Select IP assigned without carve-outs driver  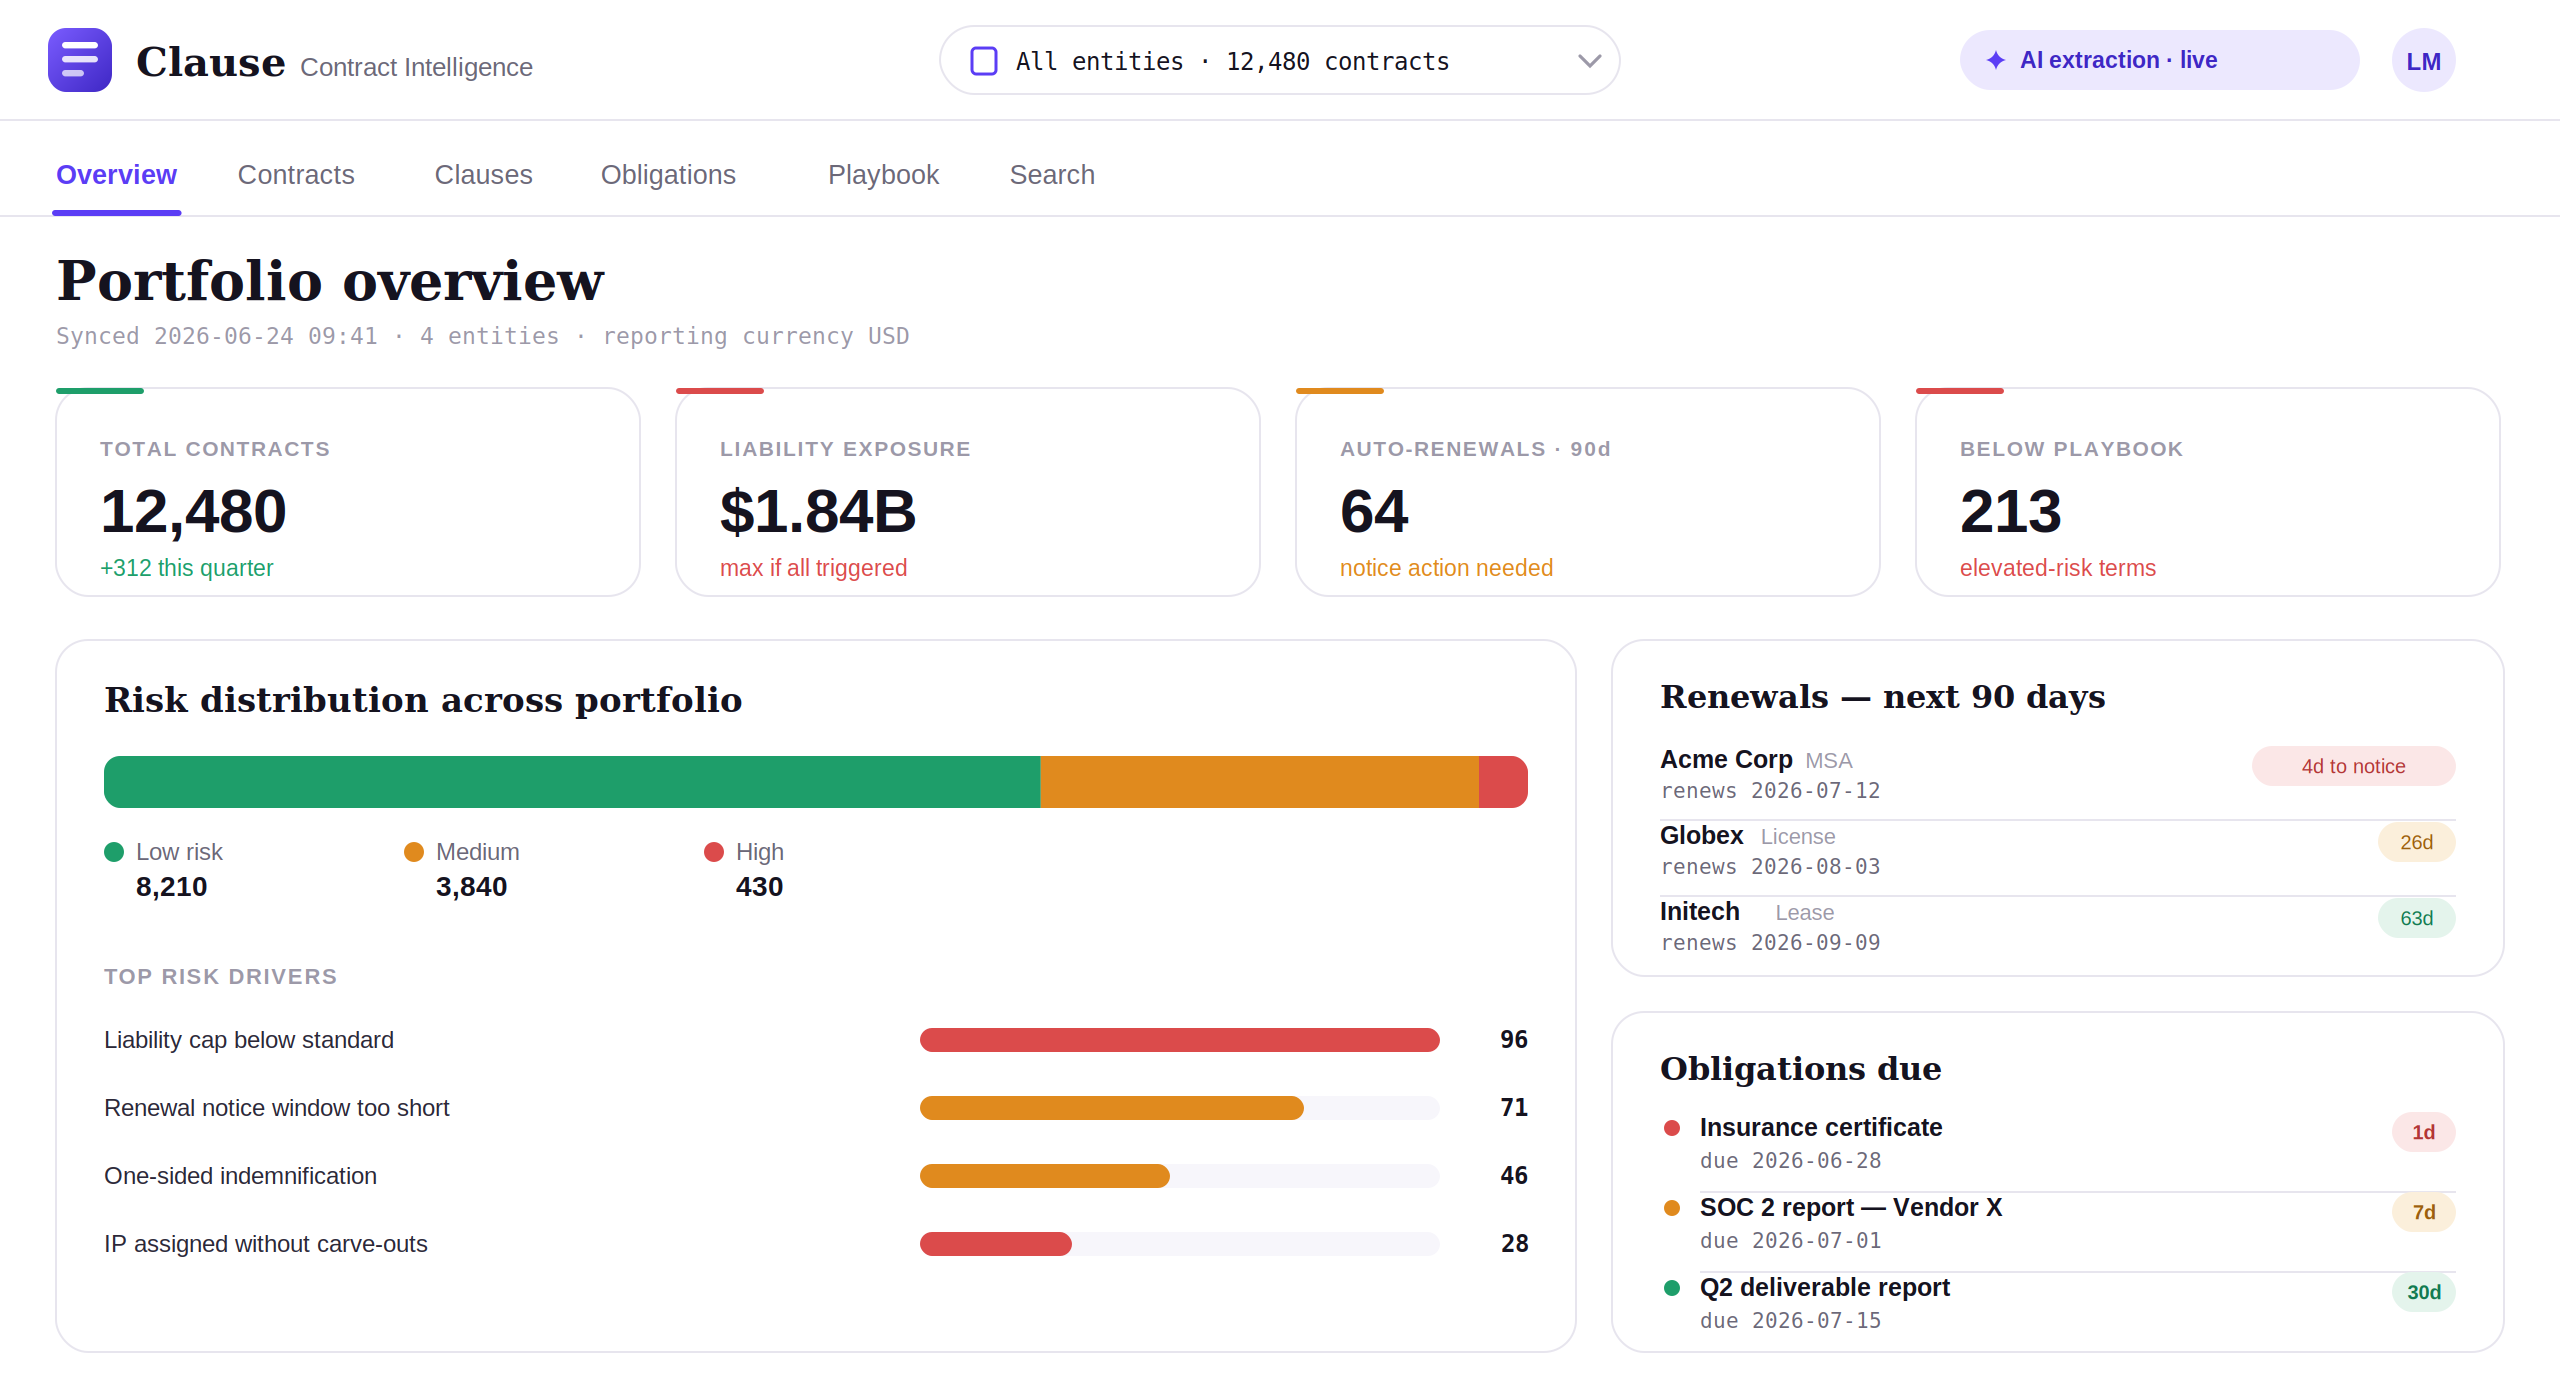pos(816,1244)
